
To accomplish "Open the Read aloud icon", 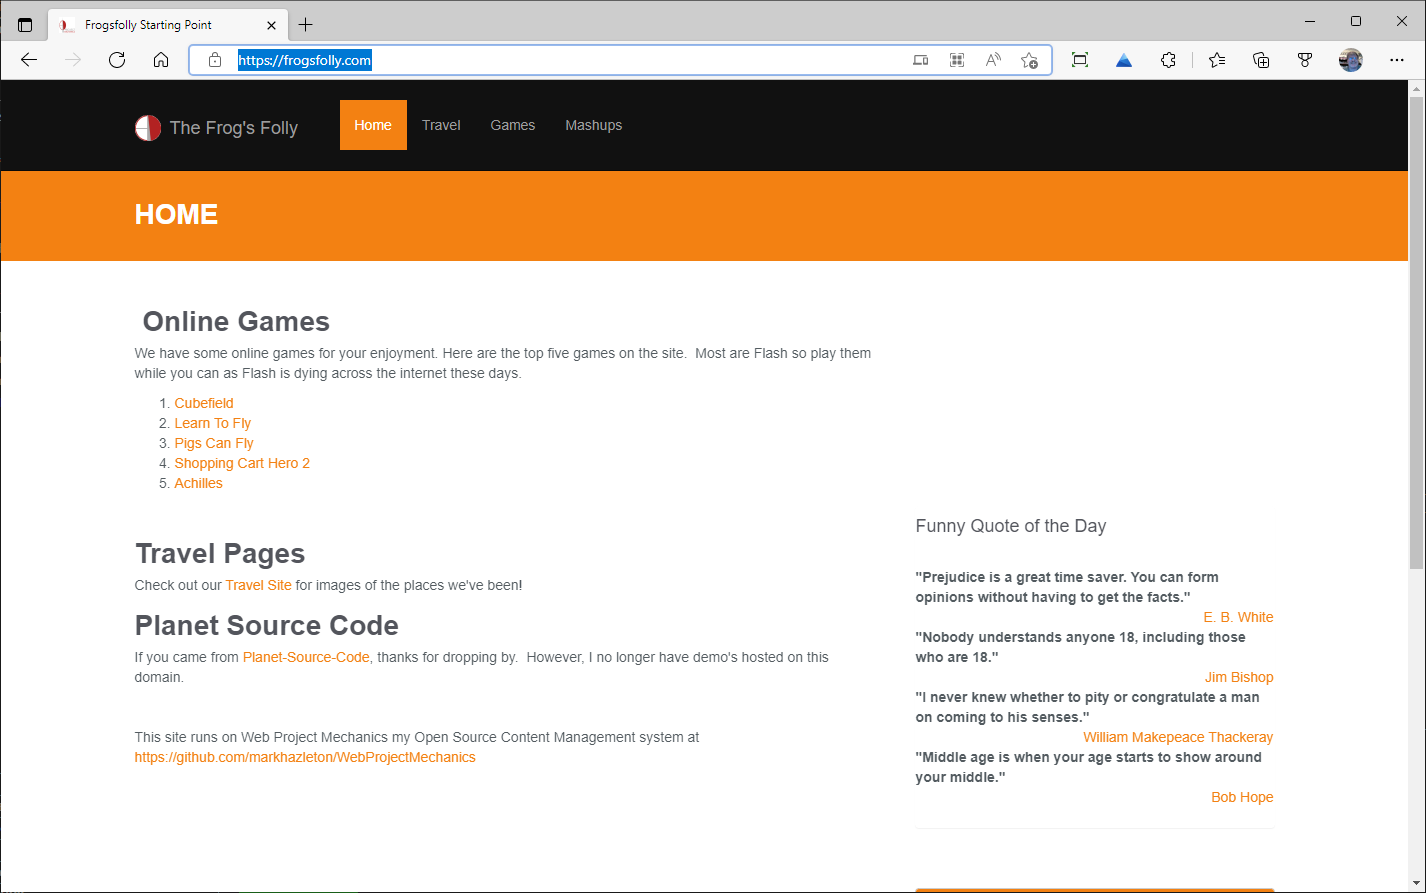I will 992,60.
